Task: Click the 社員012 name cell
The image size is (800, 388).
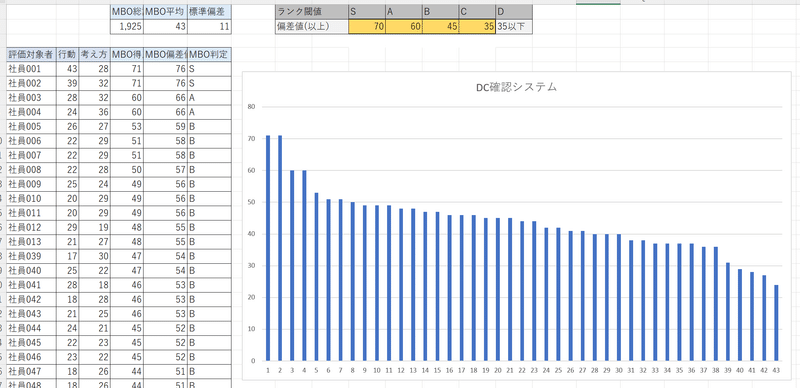Action: (31, 227)
